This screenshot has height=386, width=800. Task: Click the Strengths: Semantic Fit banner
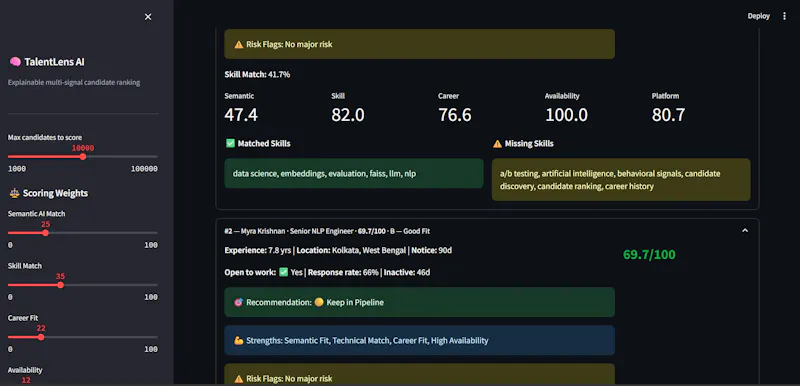pyautogui.click(x=419, y=340)
